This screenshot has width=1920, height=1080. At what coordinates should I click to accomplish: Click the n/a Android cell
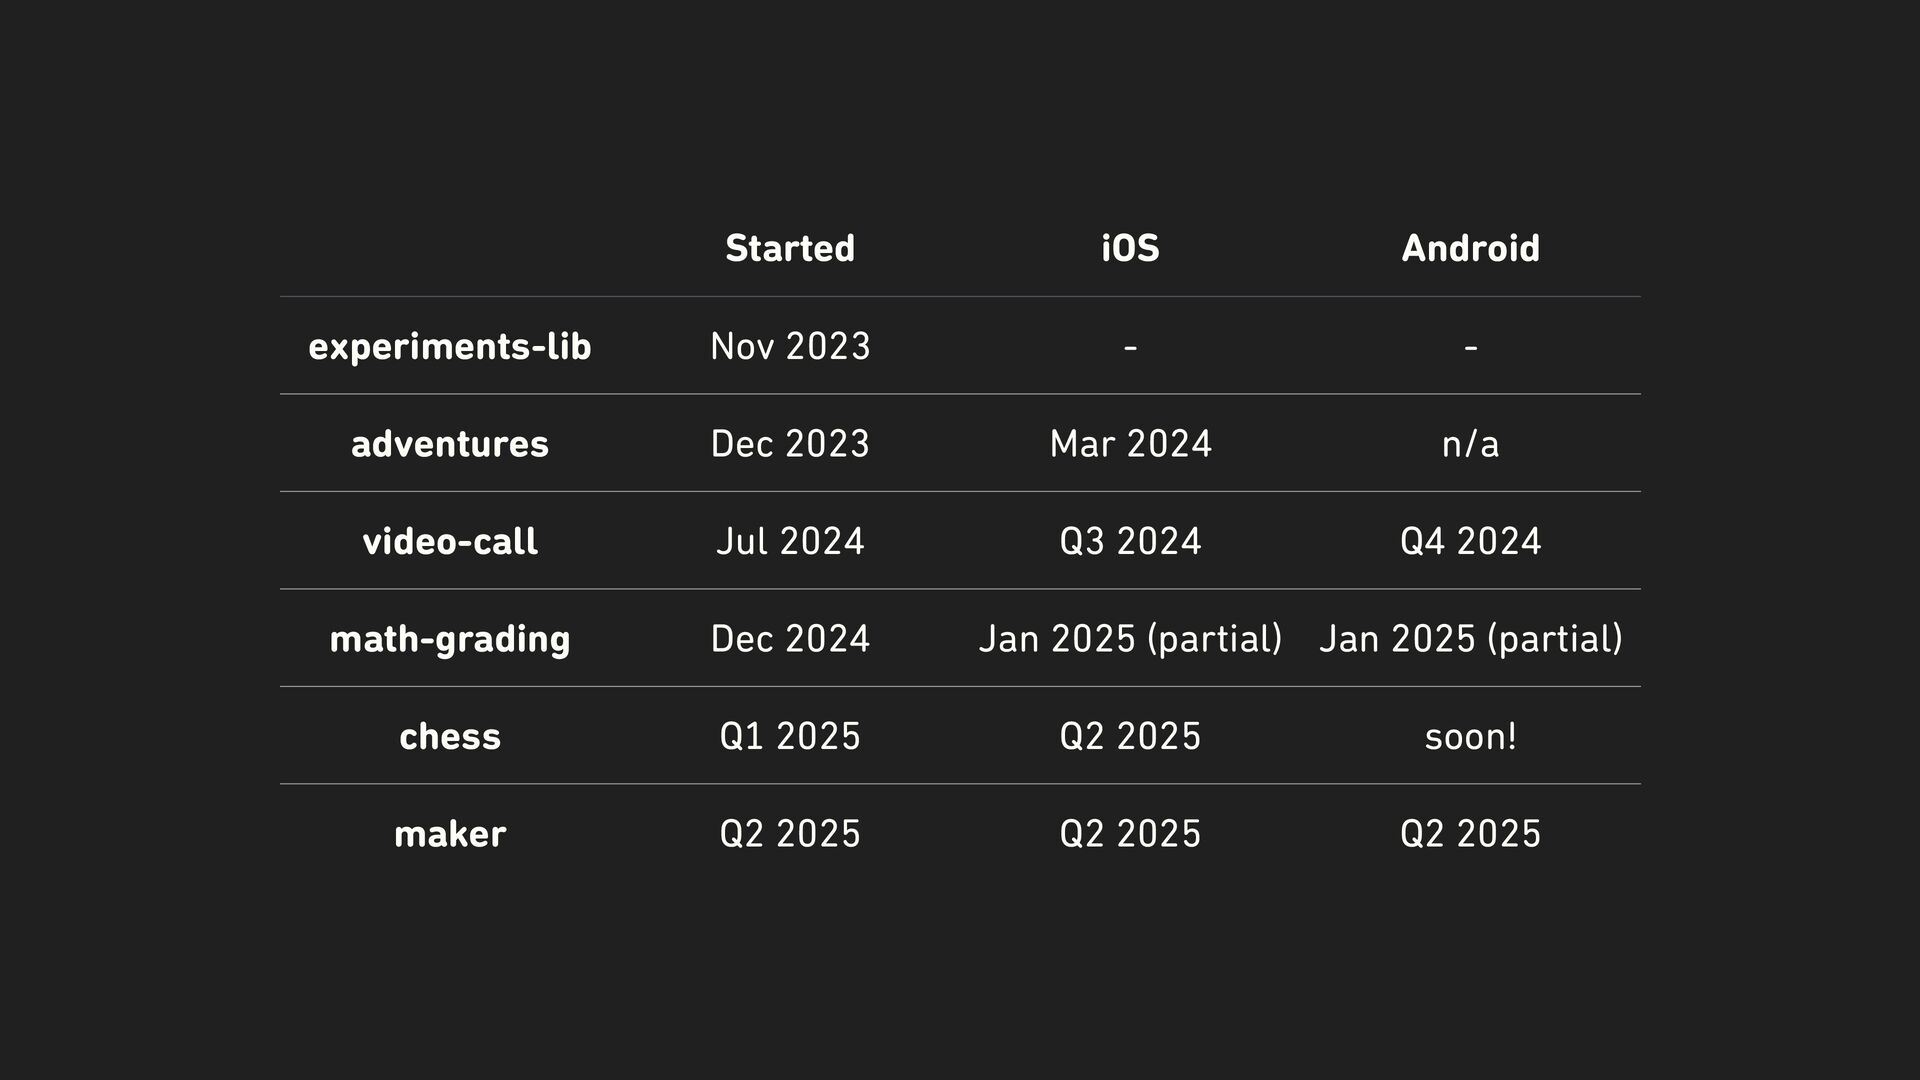pos(1470,443)
